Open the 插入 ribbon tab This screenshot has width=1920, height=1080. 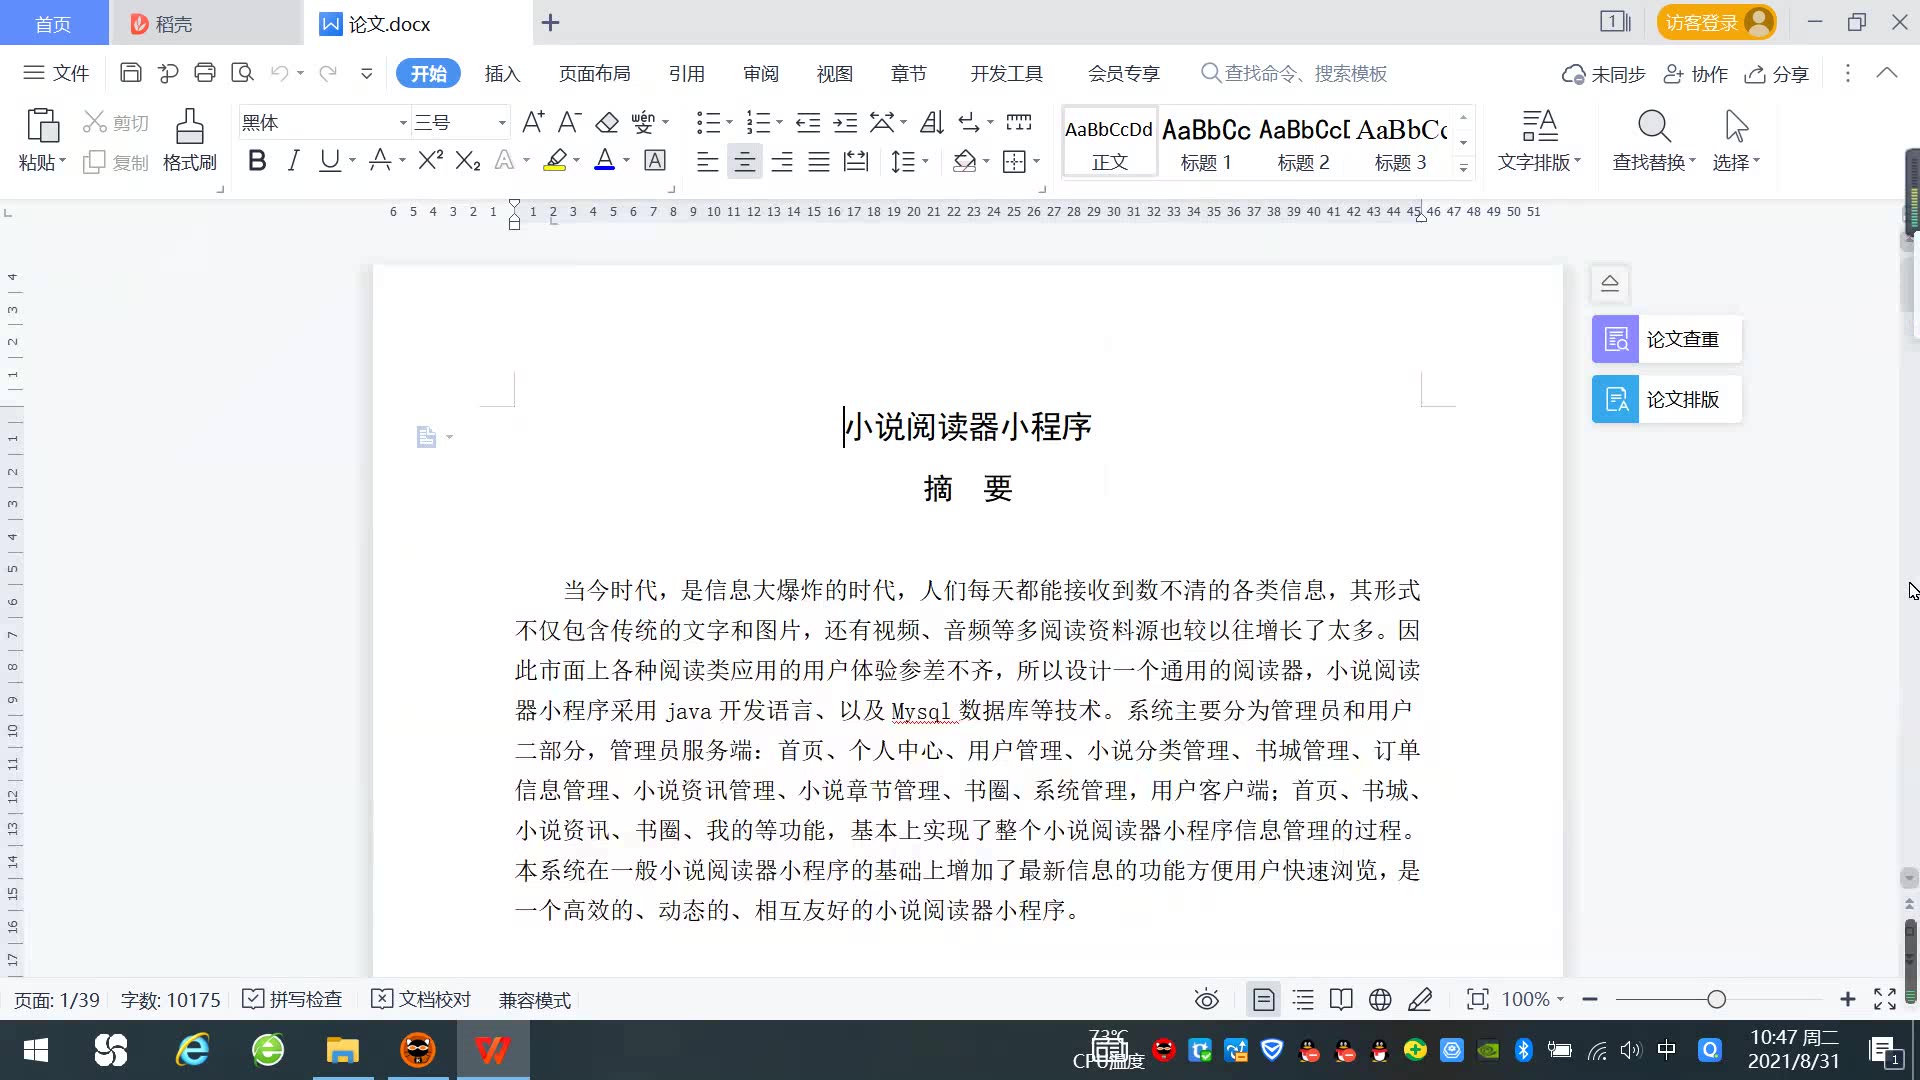coord(502,73)
